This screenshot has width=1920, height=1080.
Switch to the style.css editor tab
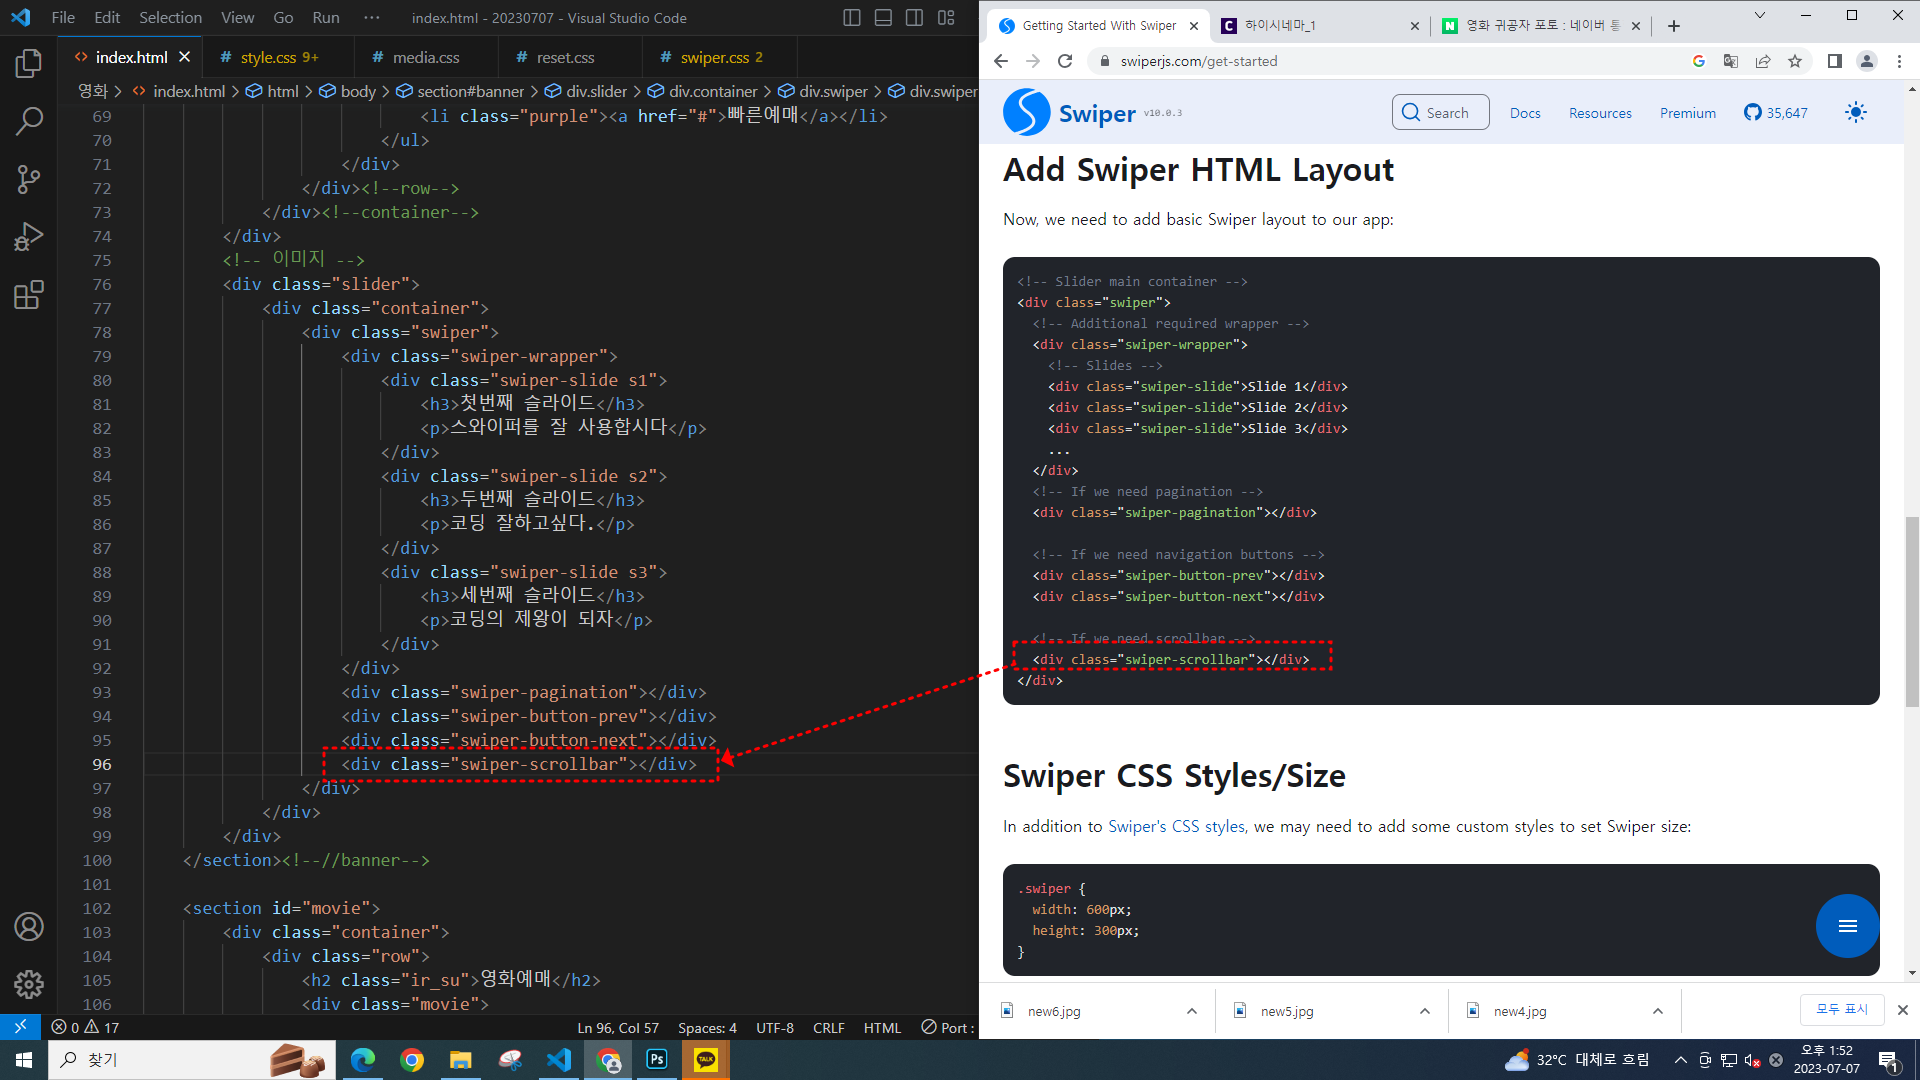pyautogui.click(x=268, y=58)
